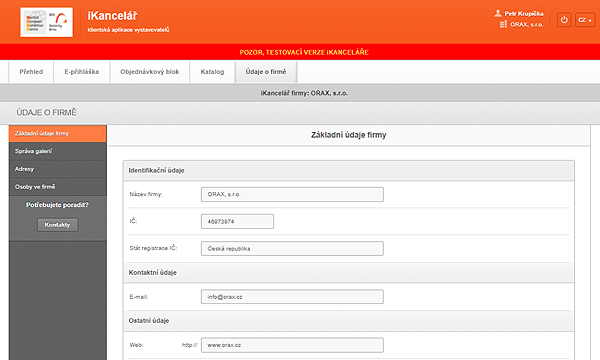Click the Web address field
The height and width of the screenshot is (360, 600).
click(x=292, y=345)
